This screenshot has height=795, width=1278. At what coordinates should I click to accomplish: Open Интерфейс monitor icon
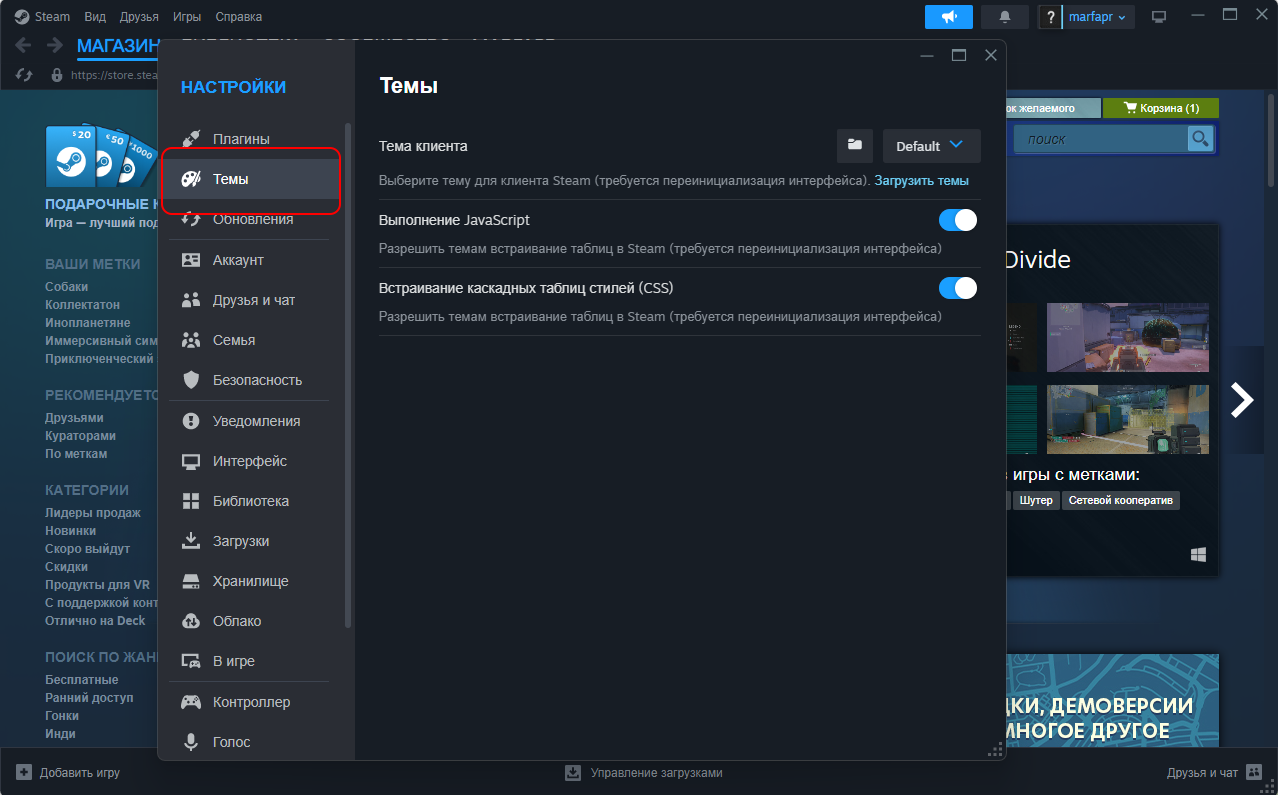point(191,461)
